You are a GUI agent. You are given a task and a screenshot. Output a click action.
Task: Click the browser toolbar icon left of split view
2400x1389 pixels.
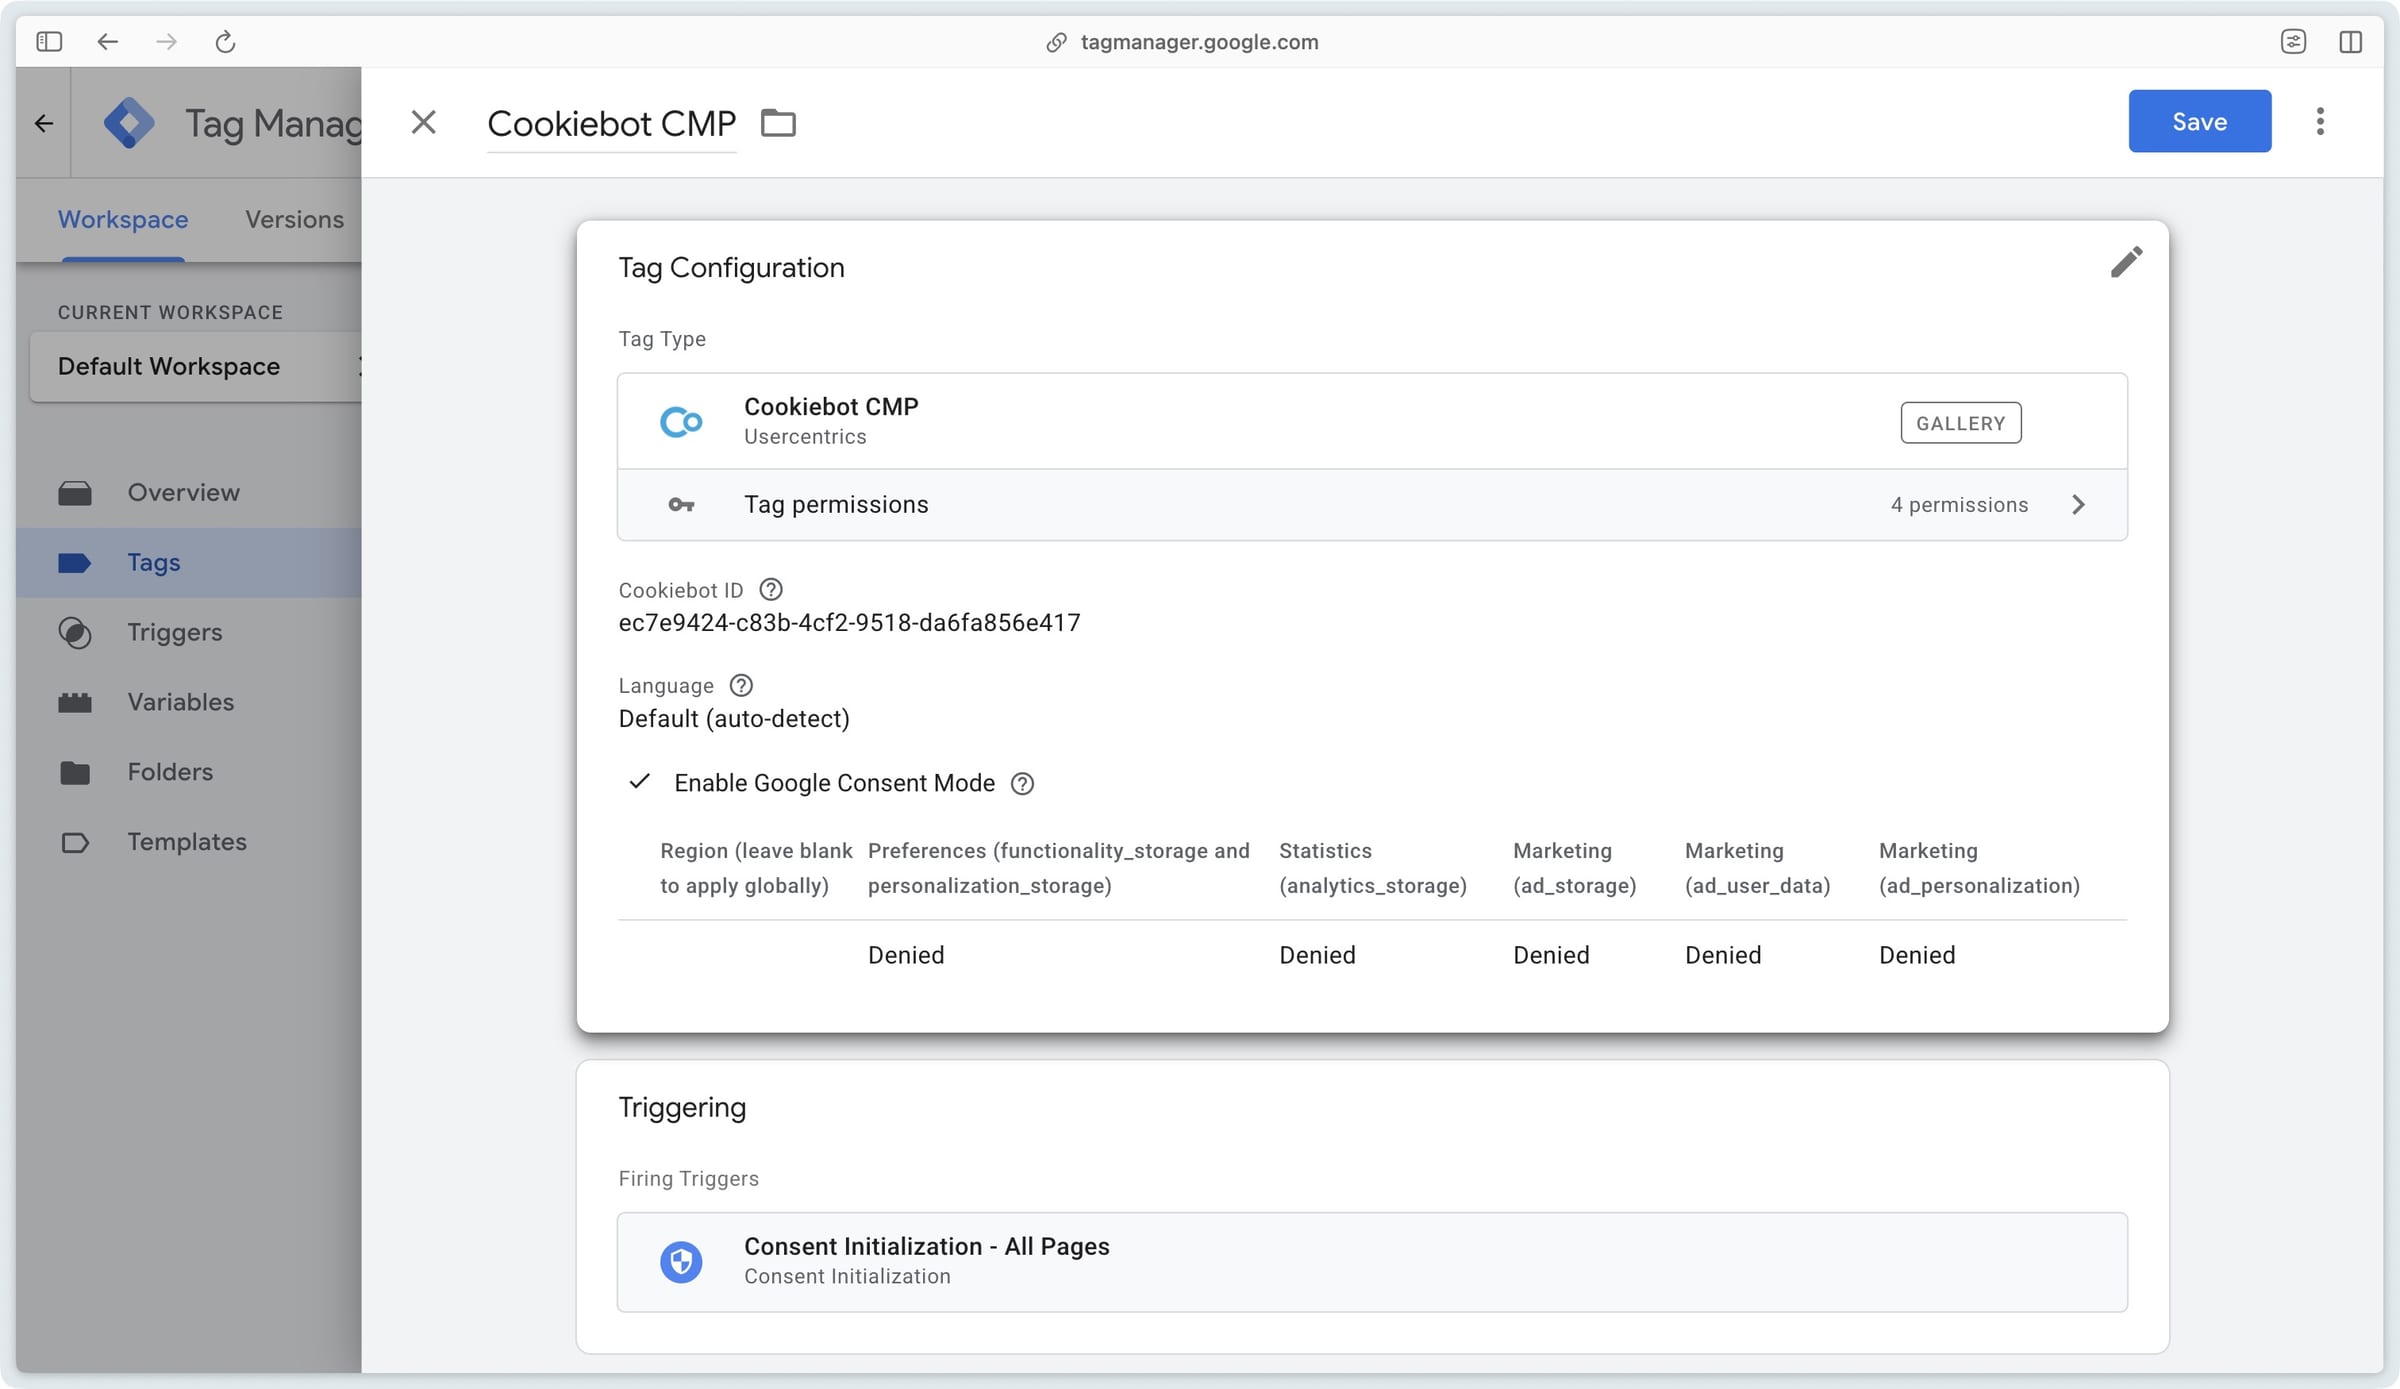[x=2293, y=41]
